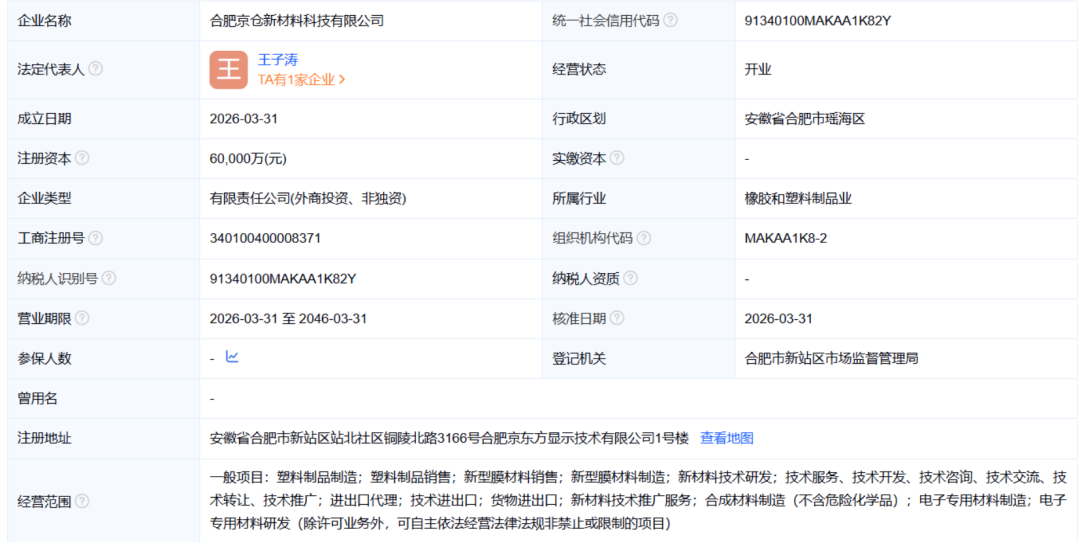
Task: Click the help icon beside 法定代表人
Action: 96,69
